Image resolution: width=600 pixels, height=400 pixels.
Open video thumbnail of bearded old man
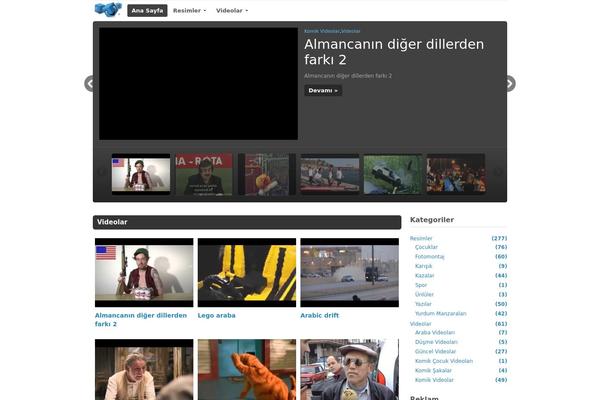pos(144,369)
